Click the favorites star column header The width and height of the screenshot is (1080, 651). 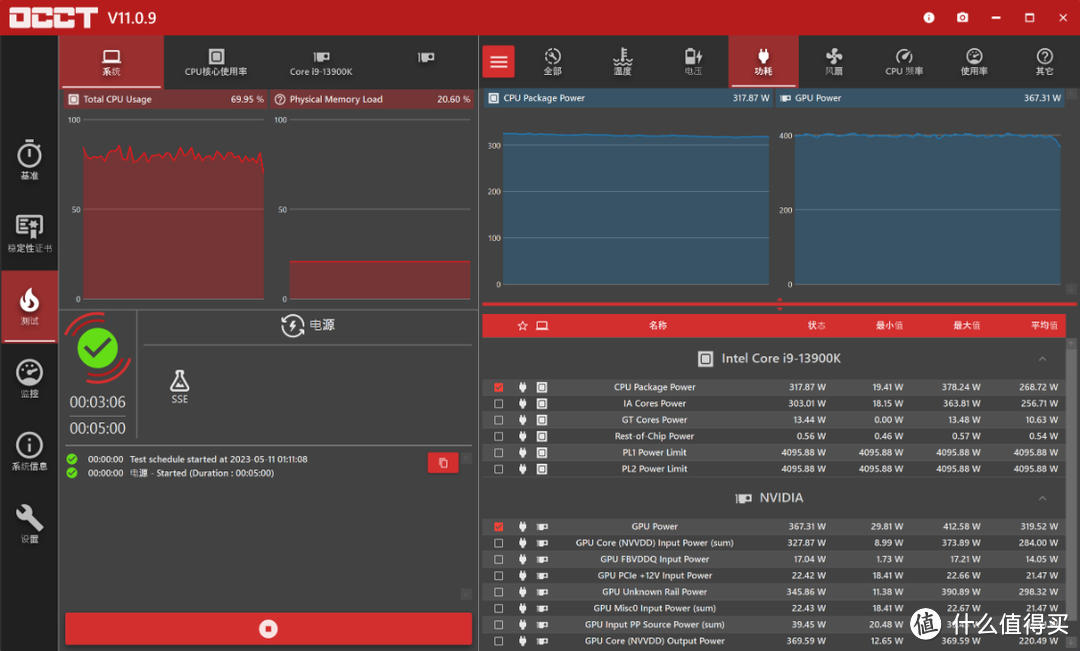522,326
